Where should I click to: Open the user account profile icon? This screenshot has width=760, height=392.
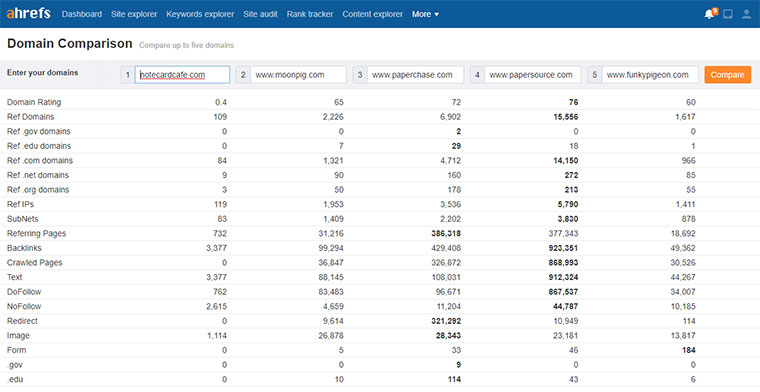[746, 14]
